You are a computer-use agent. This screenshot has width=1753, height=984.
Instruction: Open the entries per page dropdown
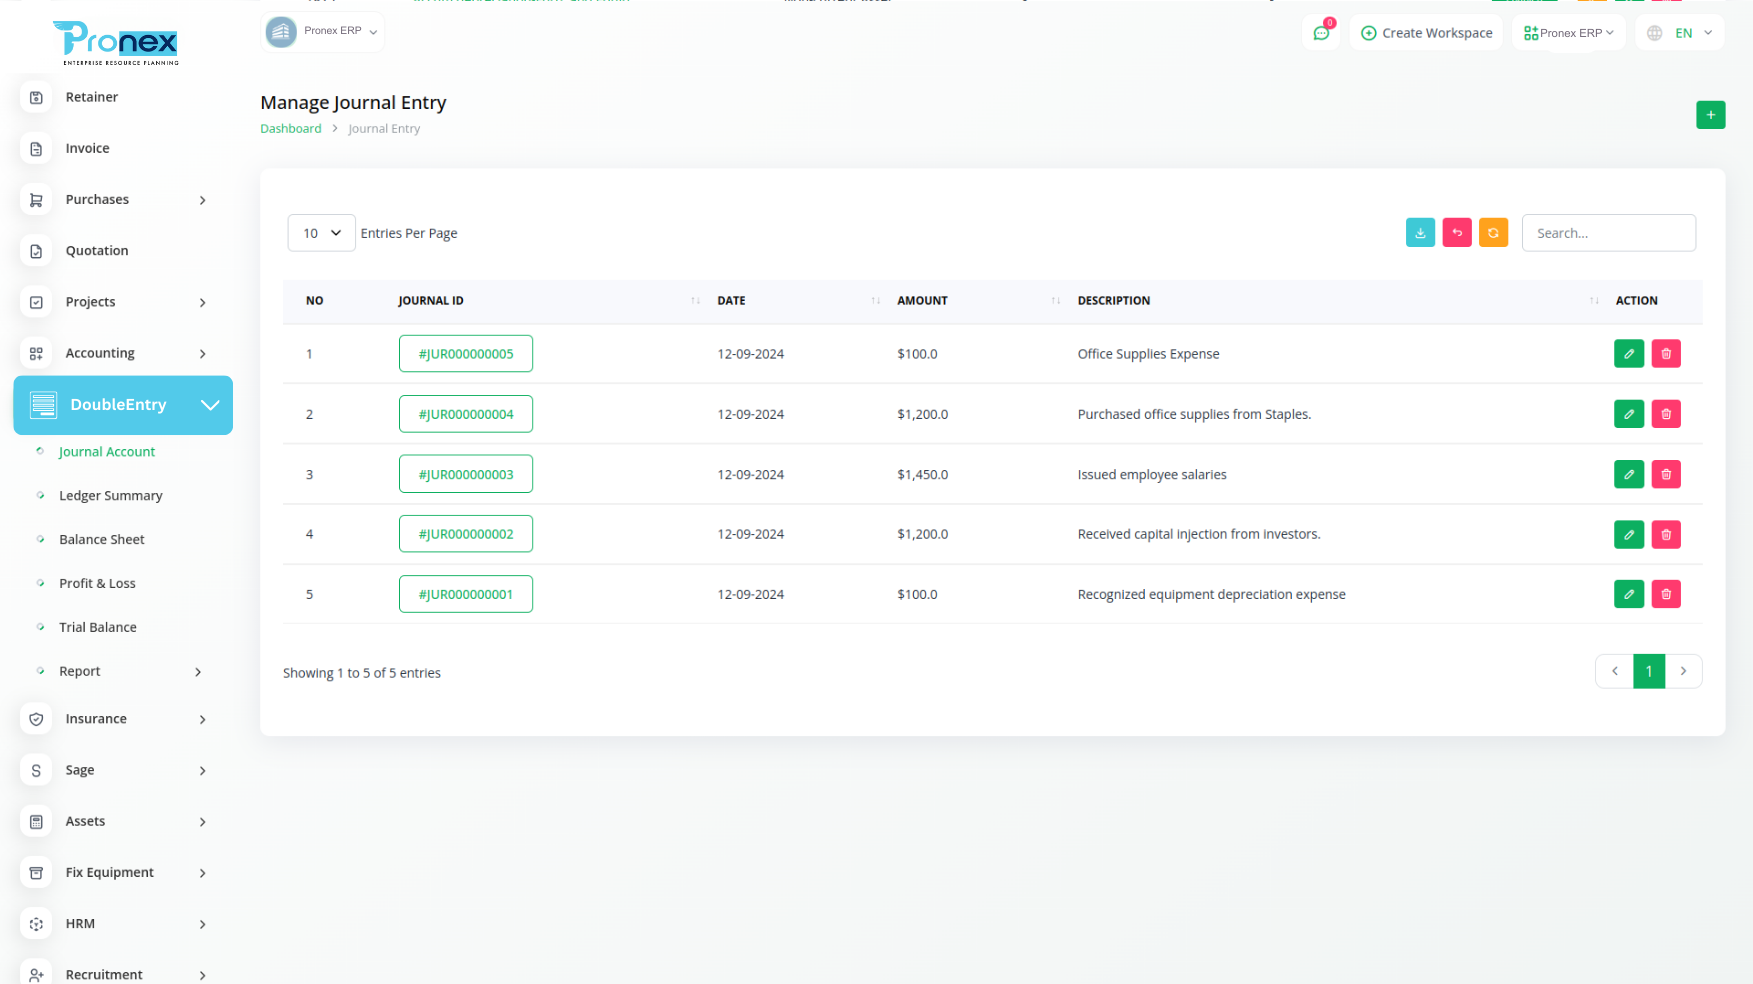pyautogui.click(x=321, y=233)
